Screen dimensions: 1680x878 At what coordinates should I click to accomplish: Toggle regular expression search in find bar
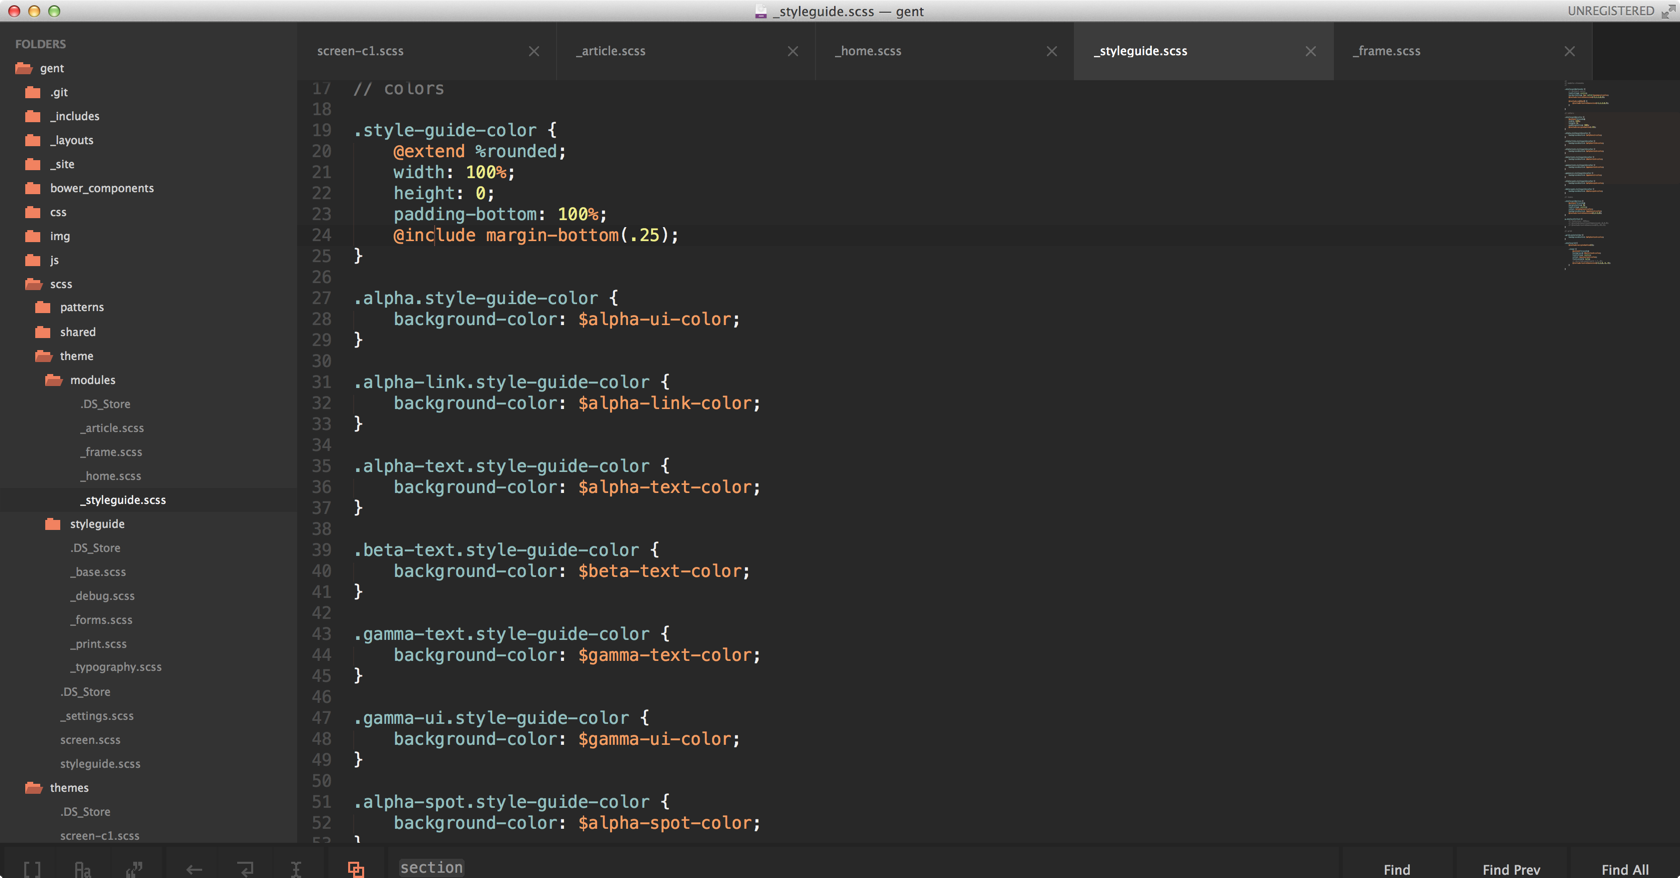(32, 868)
